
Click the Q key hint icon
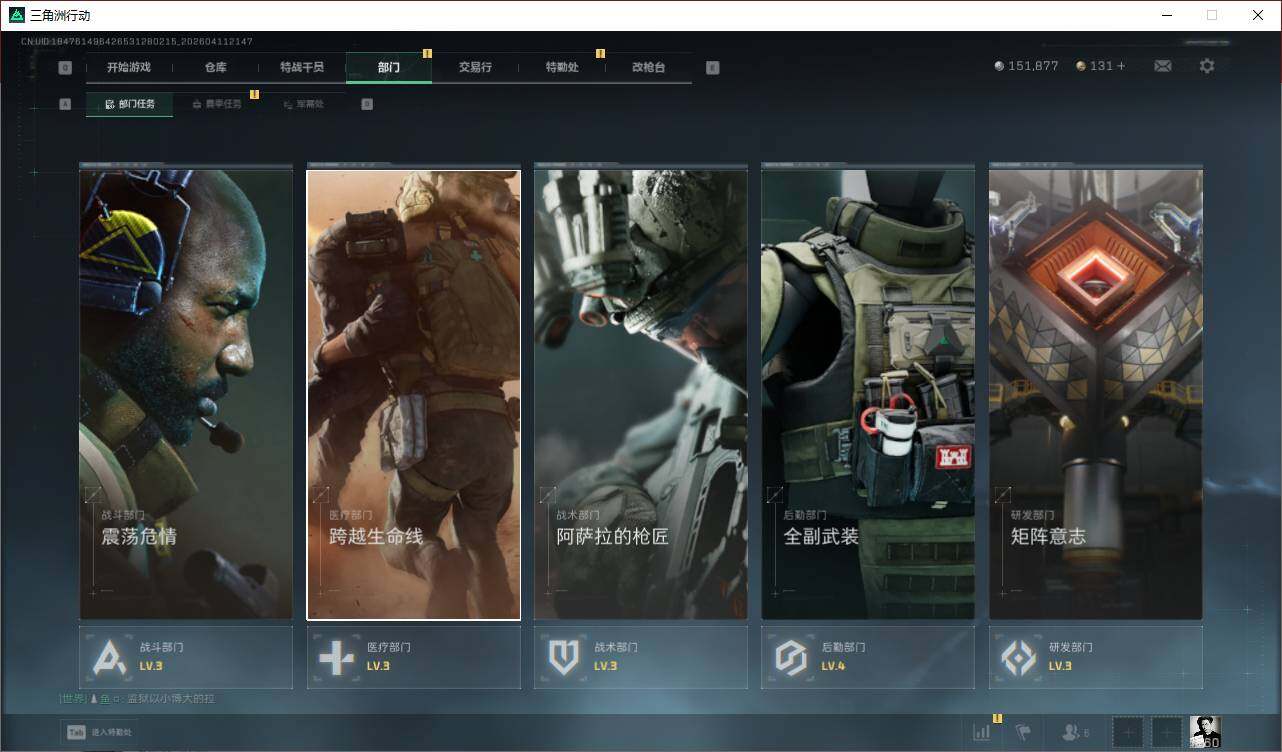click(x=65, y=68)
